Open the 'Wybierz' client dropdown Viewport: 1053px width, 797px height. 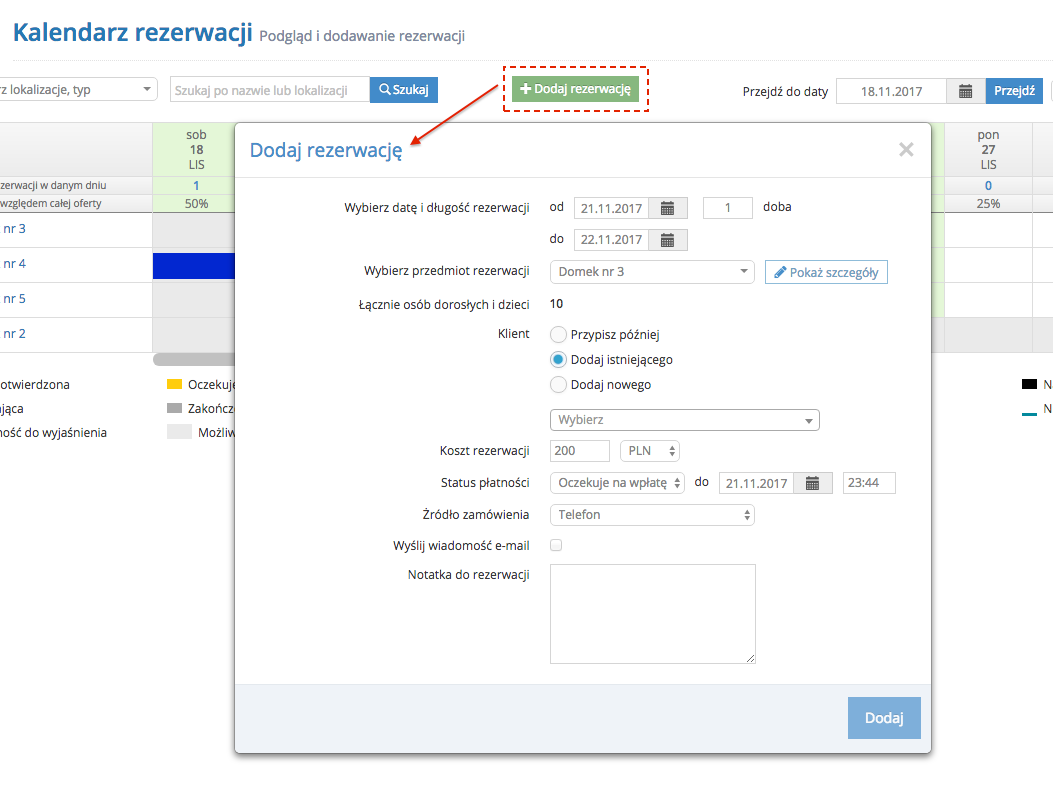(x=684, y=420)
